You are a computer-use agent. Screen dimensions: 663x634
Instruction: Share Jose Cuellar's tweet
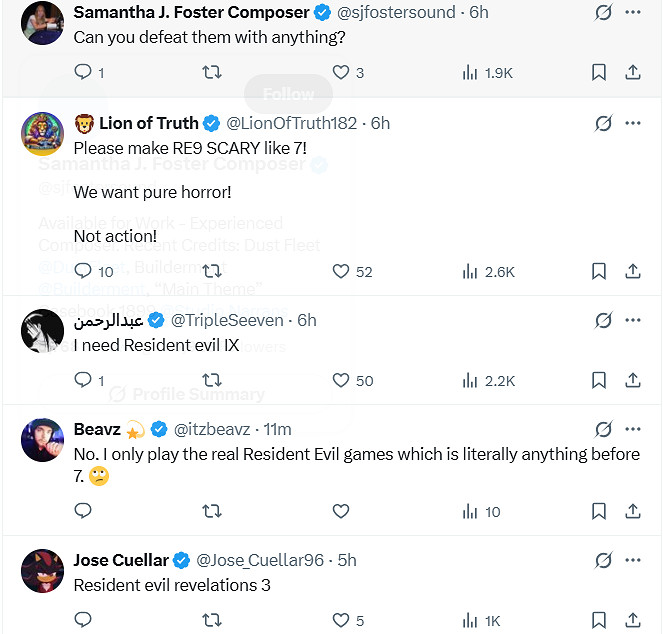632,620
